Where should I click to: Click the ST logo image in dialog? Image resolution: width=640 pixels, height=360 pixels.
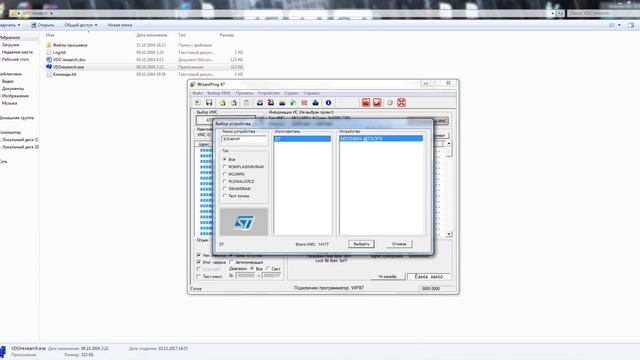pyautogui.click(x=244, y=222)
